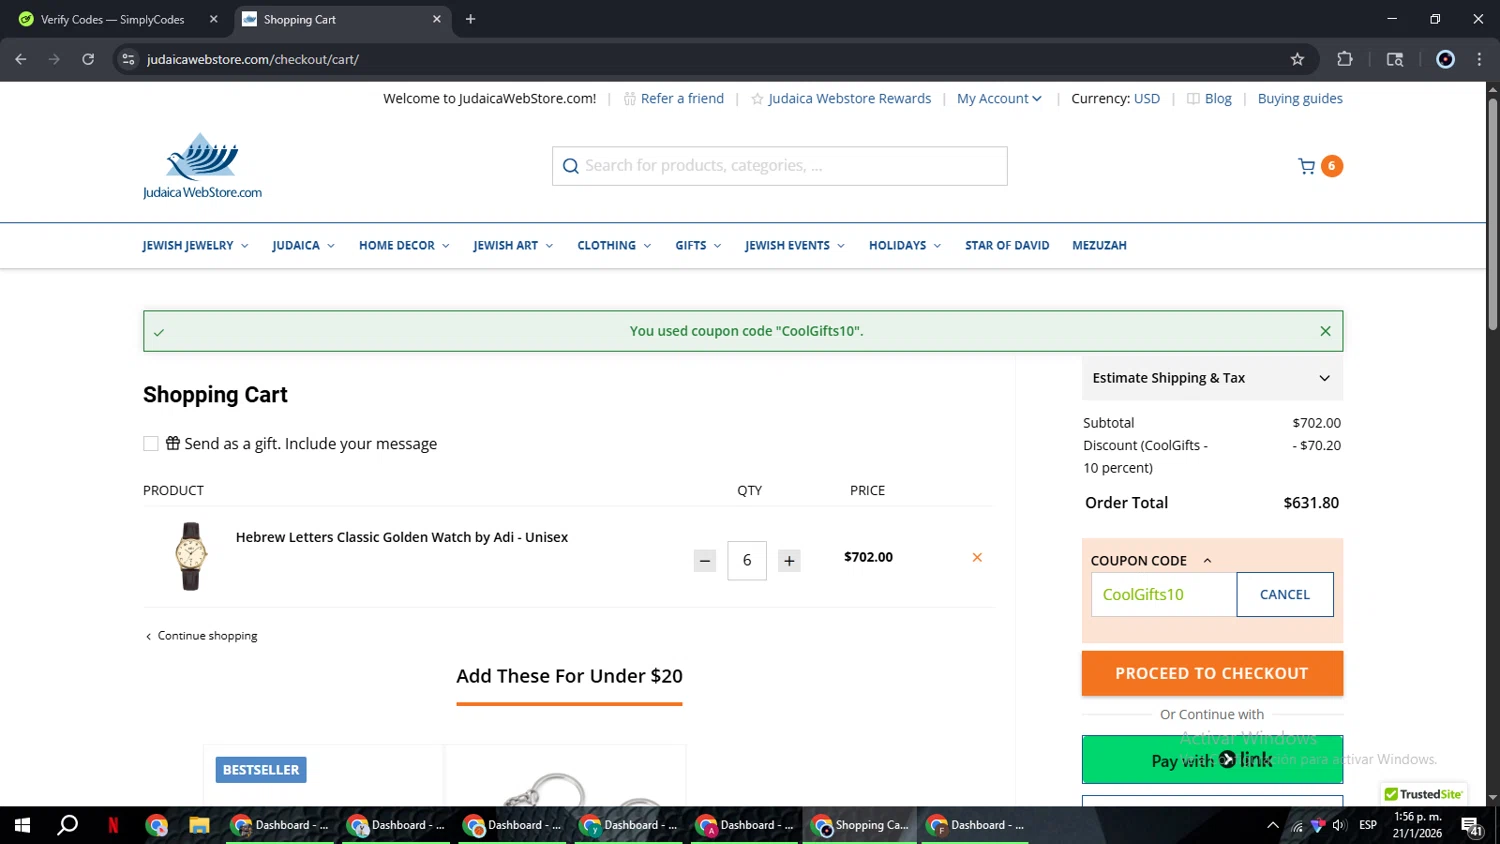The image size is (1500, 844).
Task: Open the shopping cart icon in header
Action: pyautogui.click(x=1306, y=166)
